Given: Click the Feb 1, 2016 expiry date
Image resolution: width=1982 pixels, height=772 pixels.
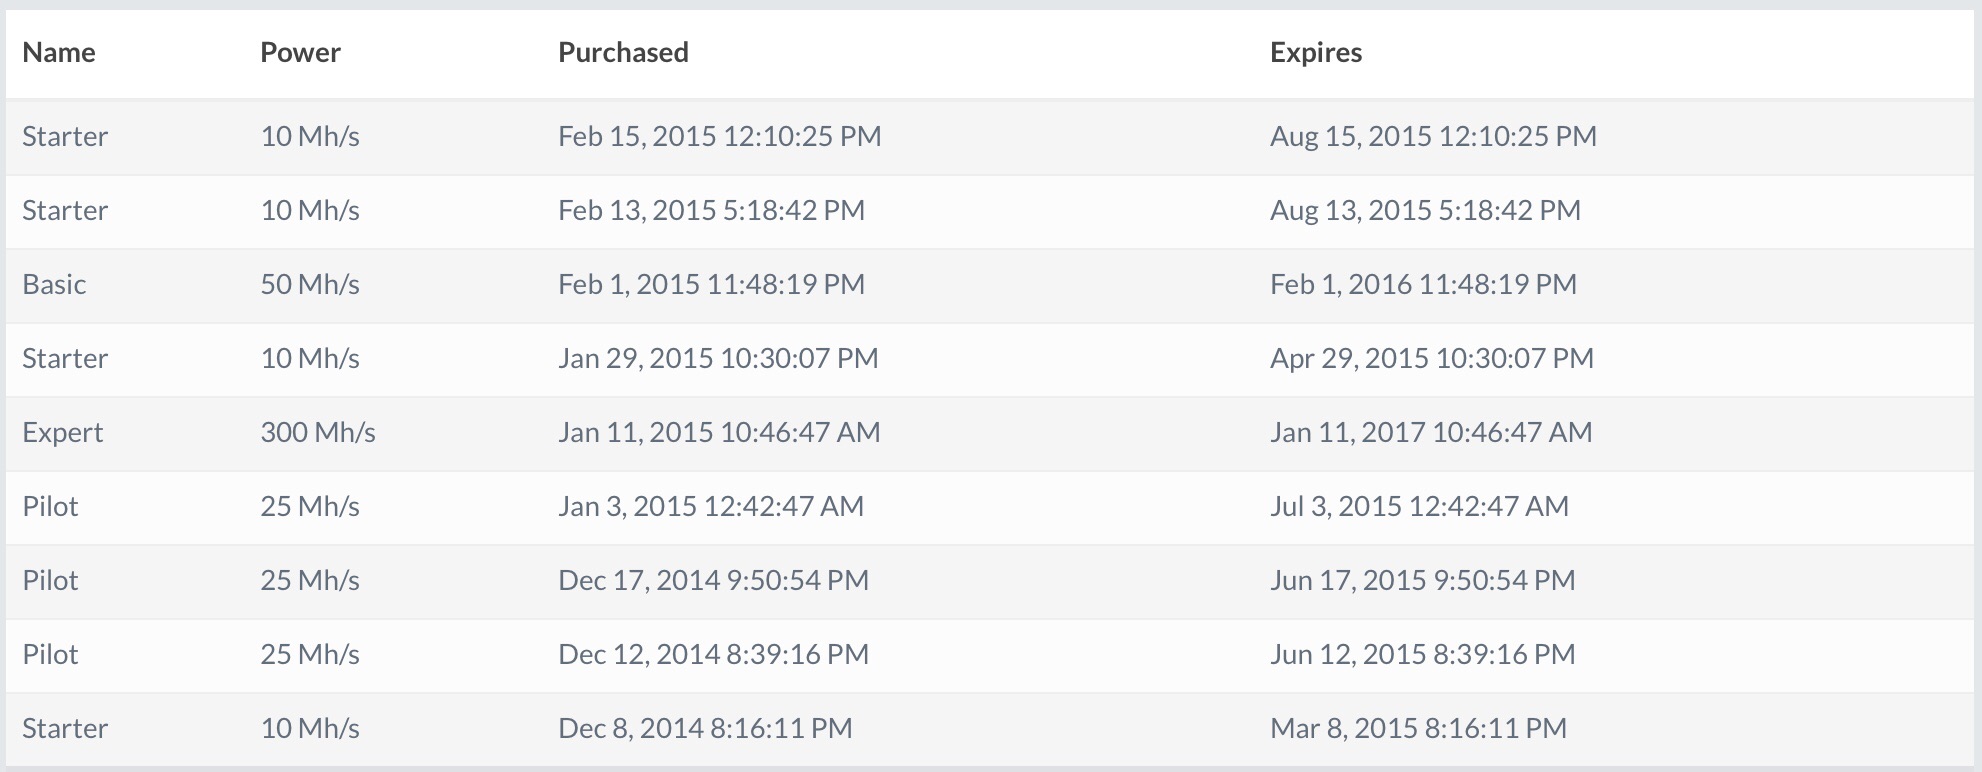Looking at the screenshot, I should click(1423, 284).
